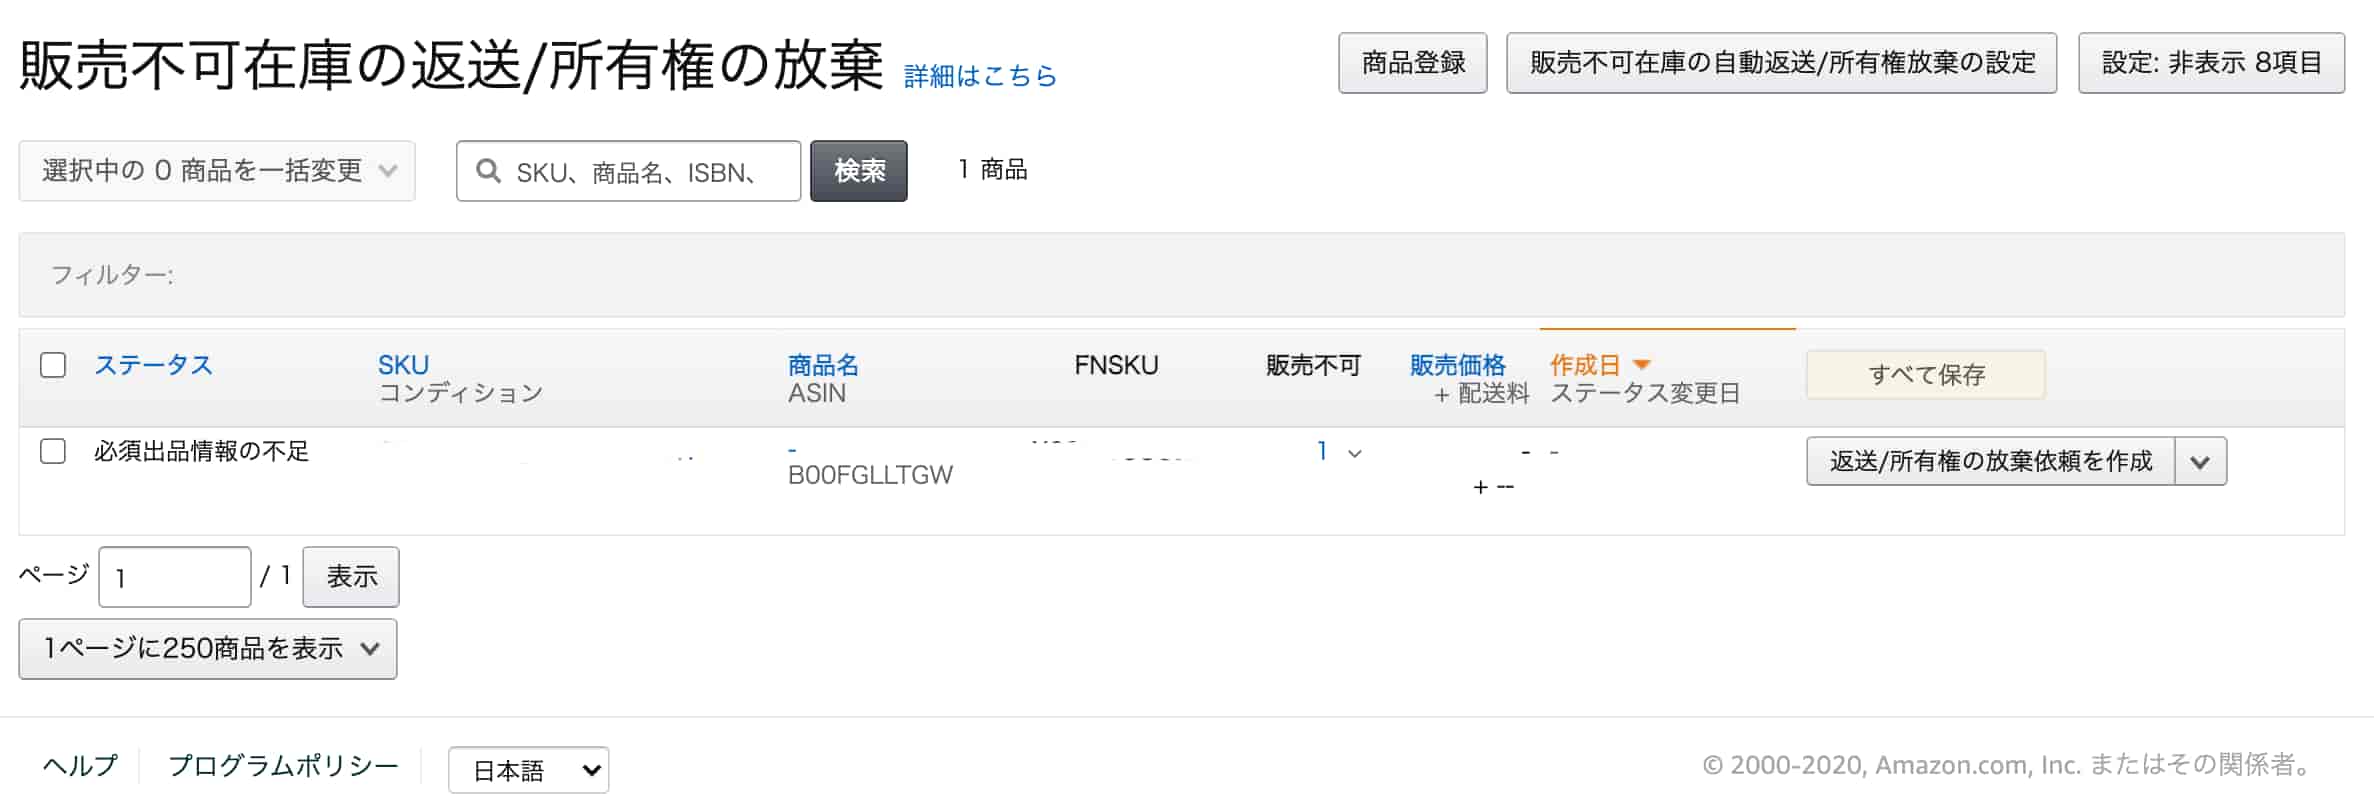Open the 詳細はこちら link
Viewport: 2374px width, 794px height.
click(x=980, y=76)
